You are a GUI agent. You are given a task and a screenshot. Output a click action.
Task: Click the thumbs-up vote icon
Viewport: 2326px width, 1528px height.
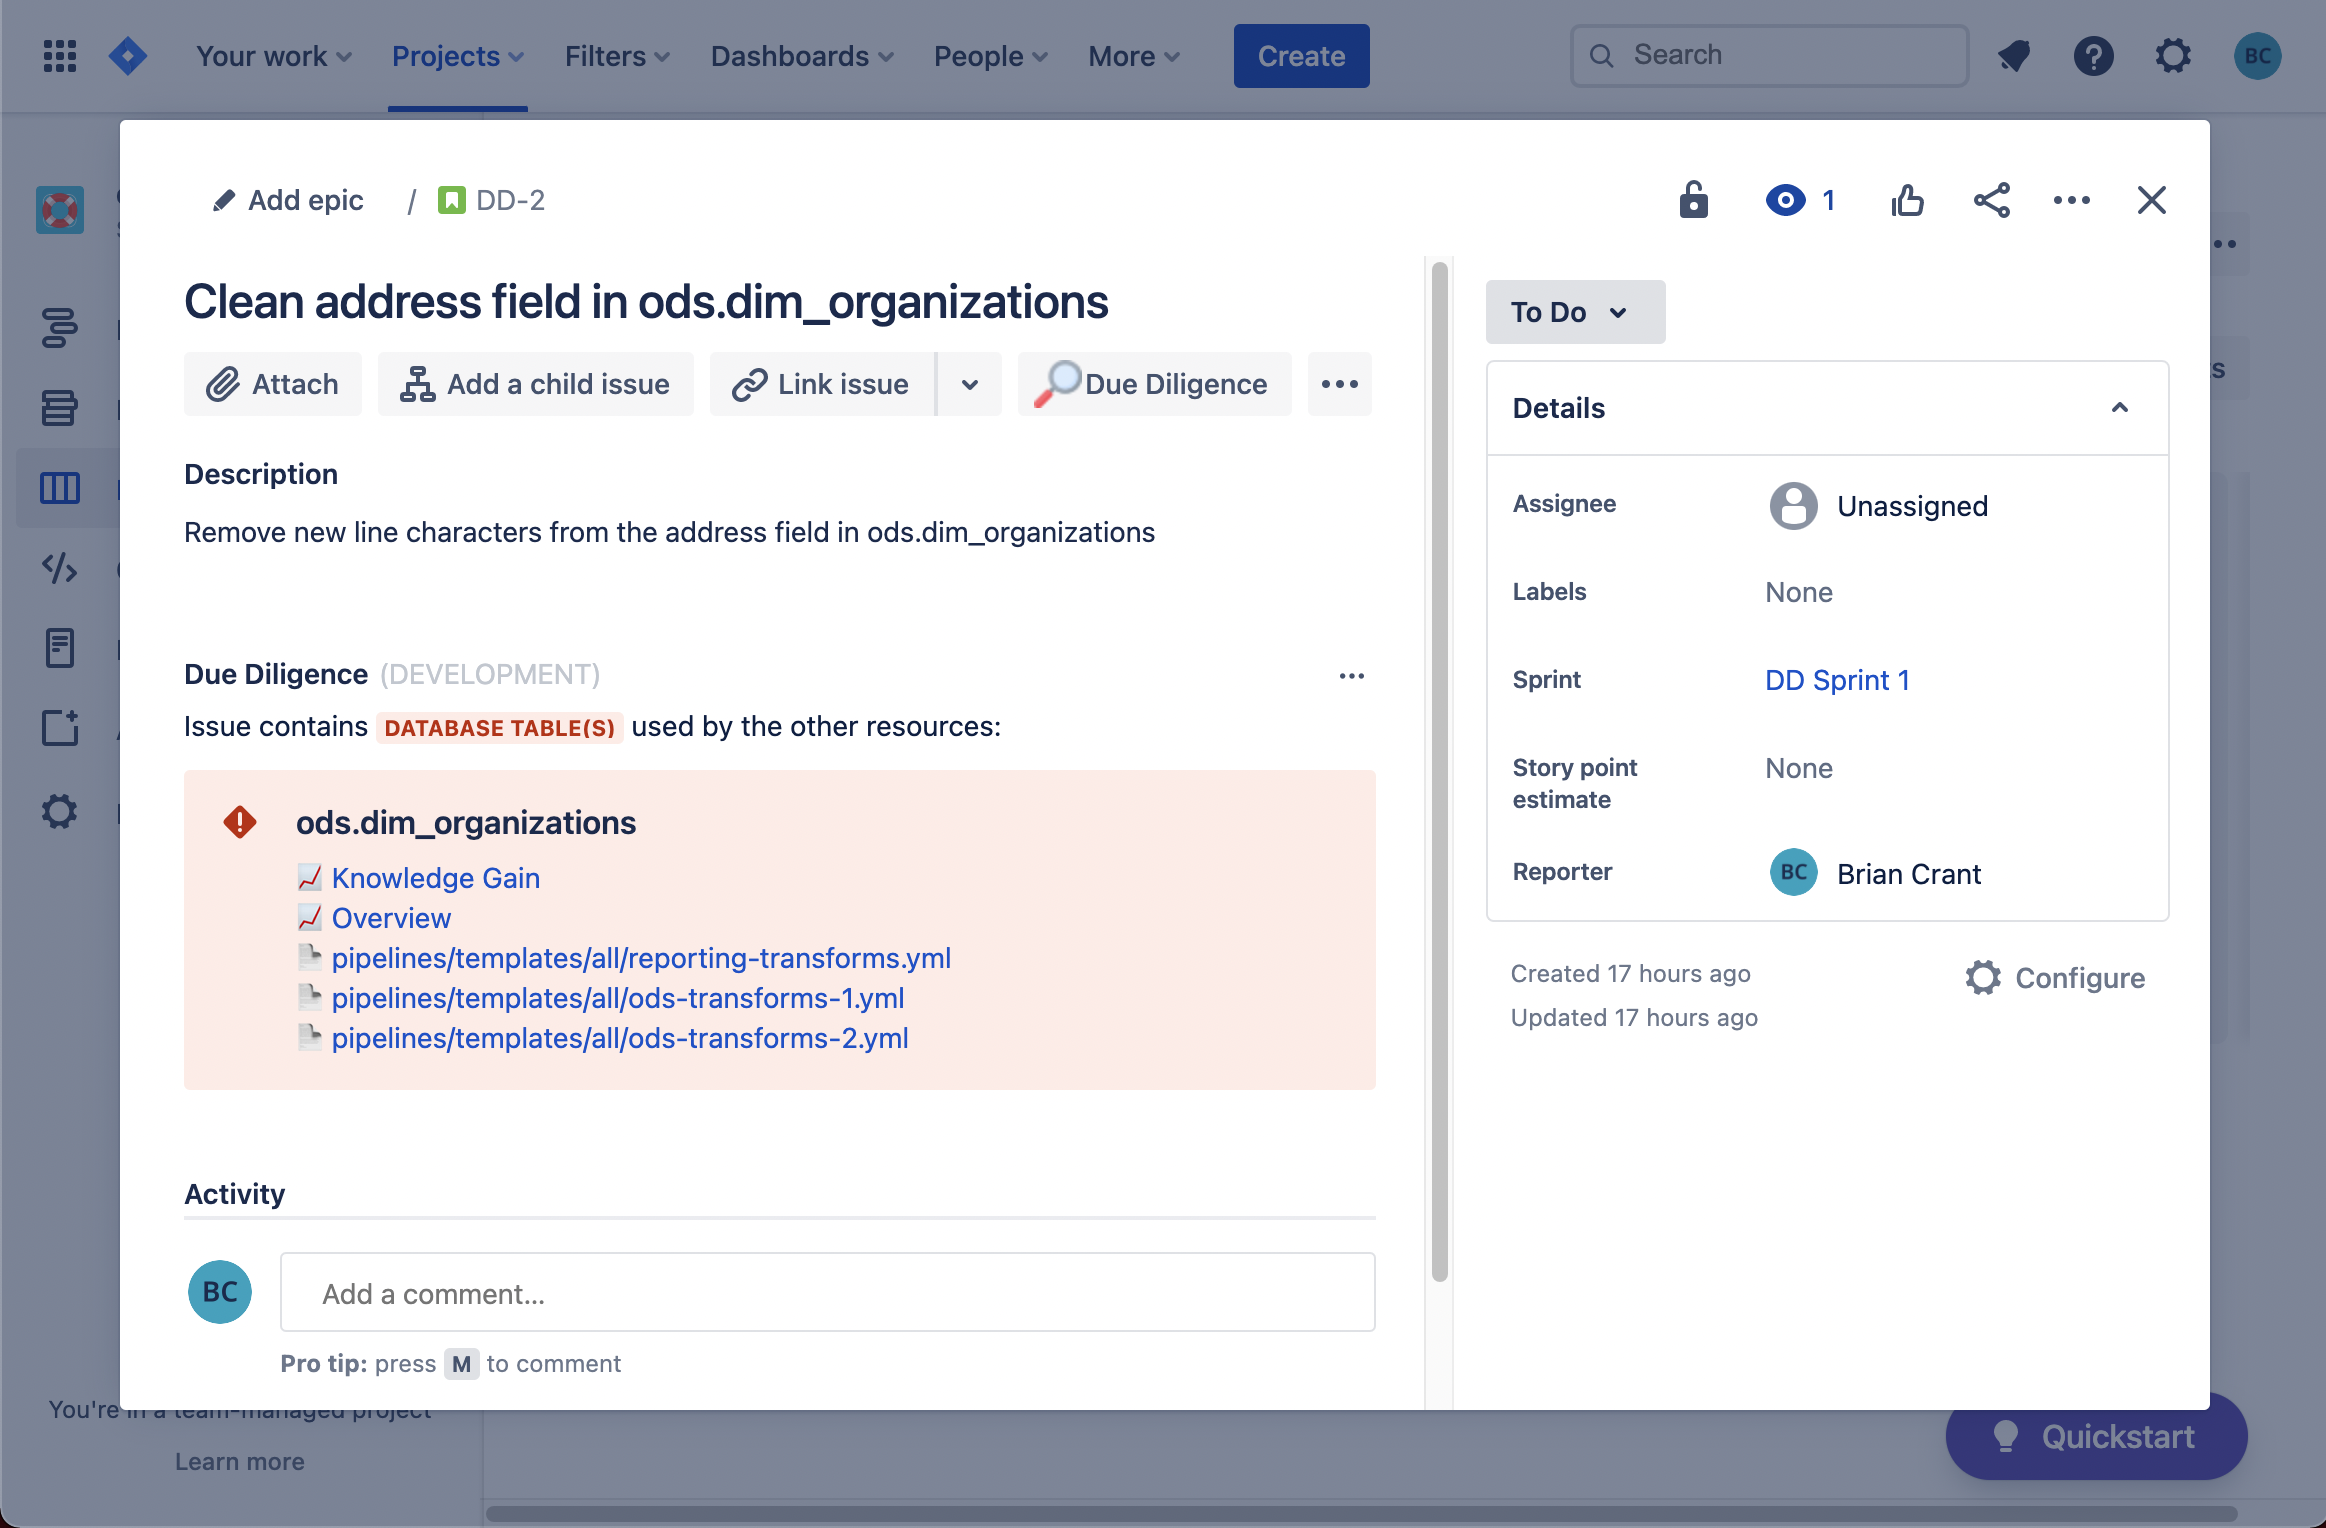click(x=1907, y=200)
